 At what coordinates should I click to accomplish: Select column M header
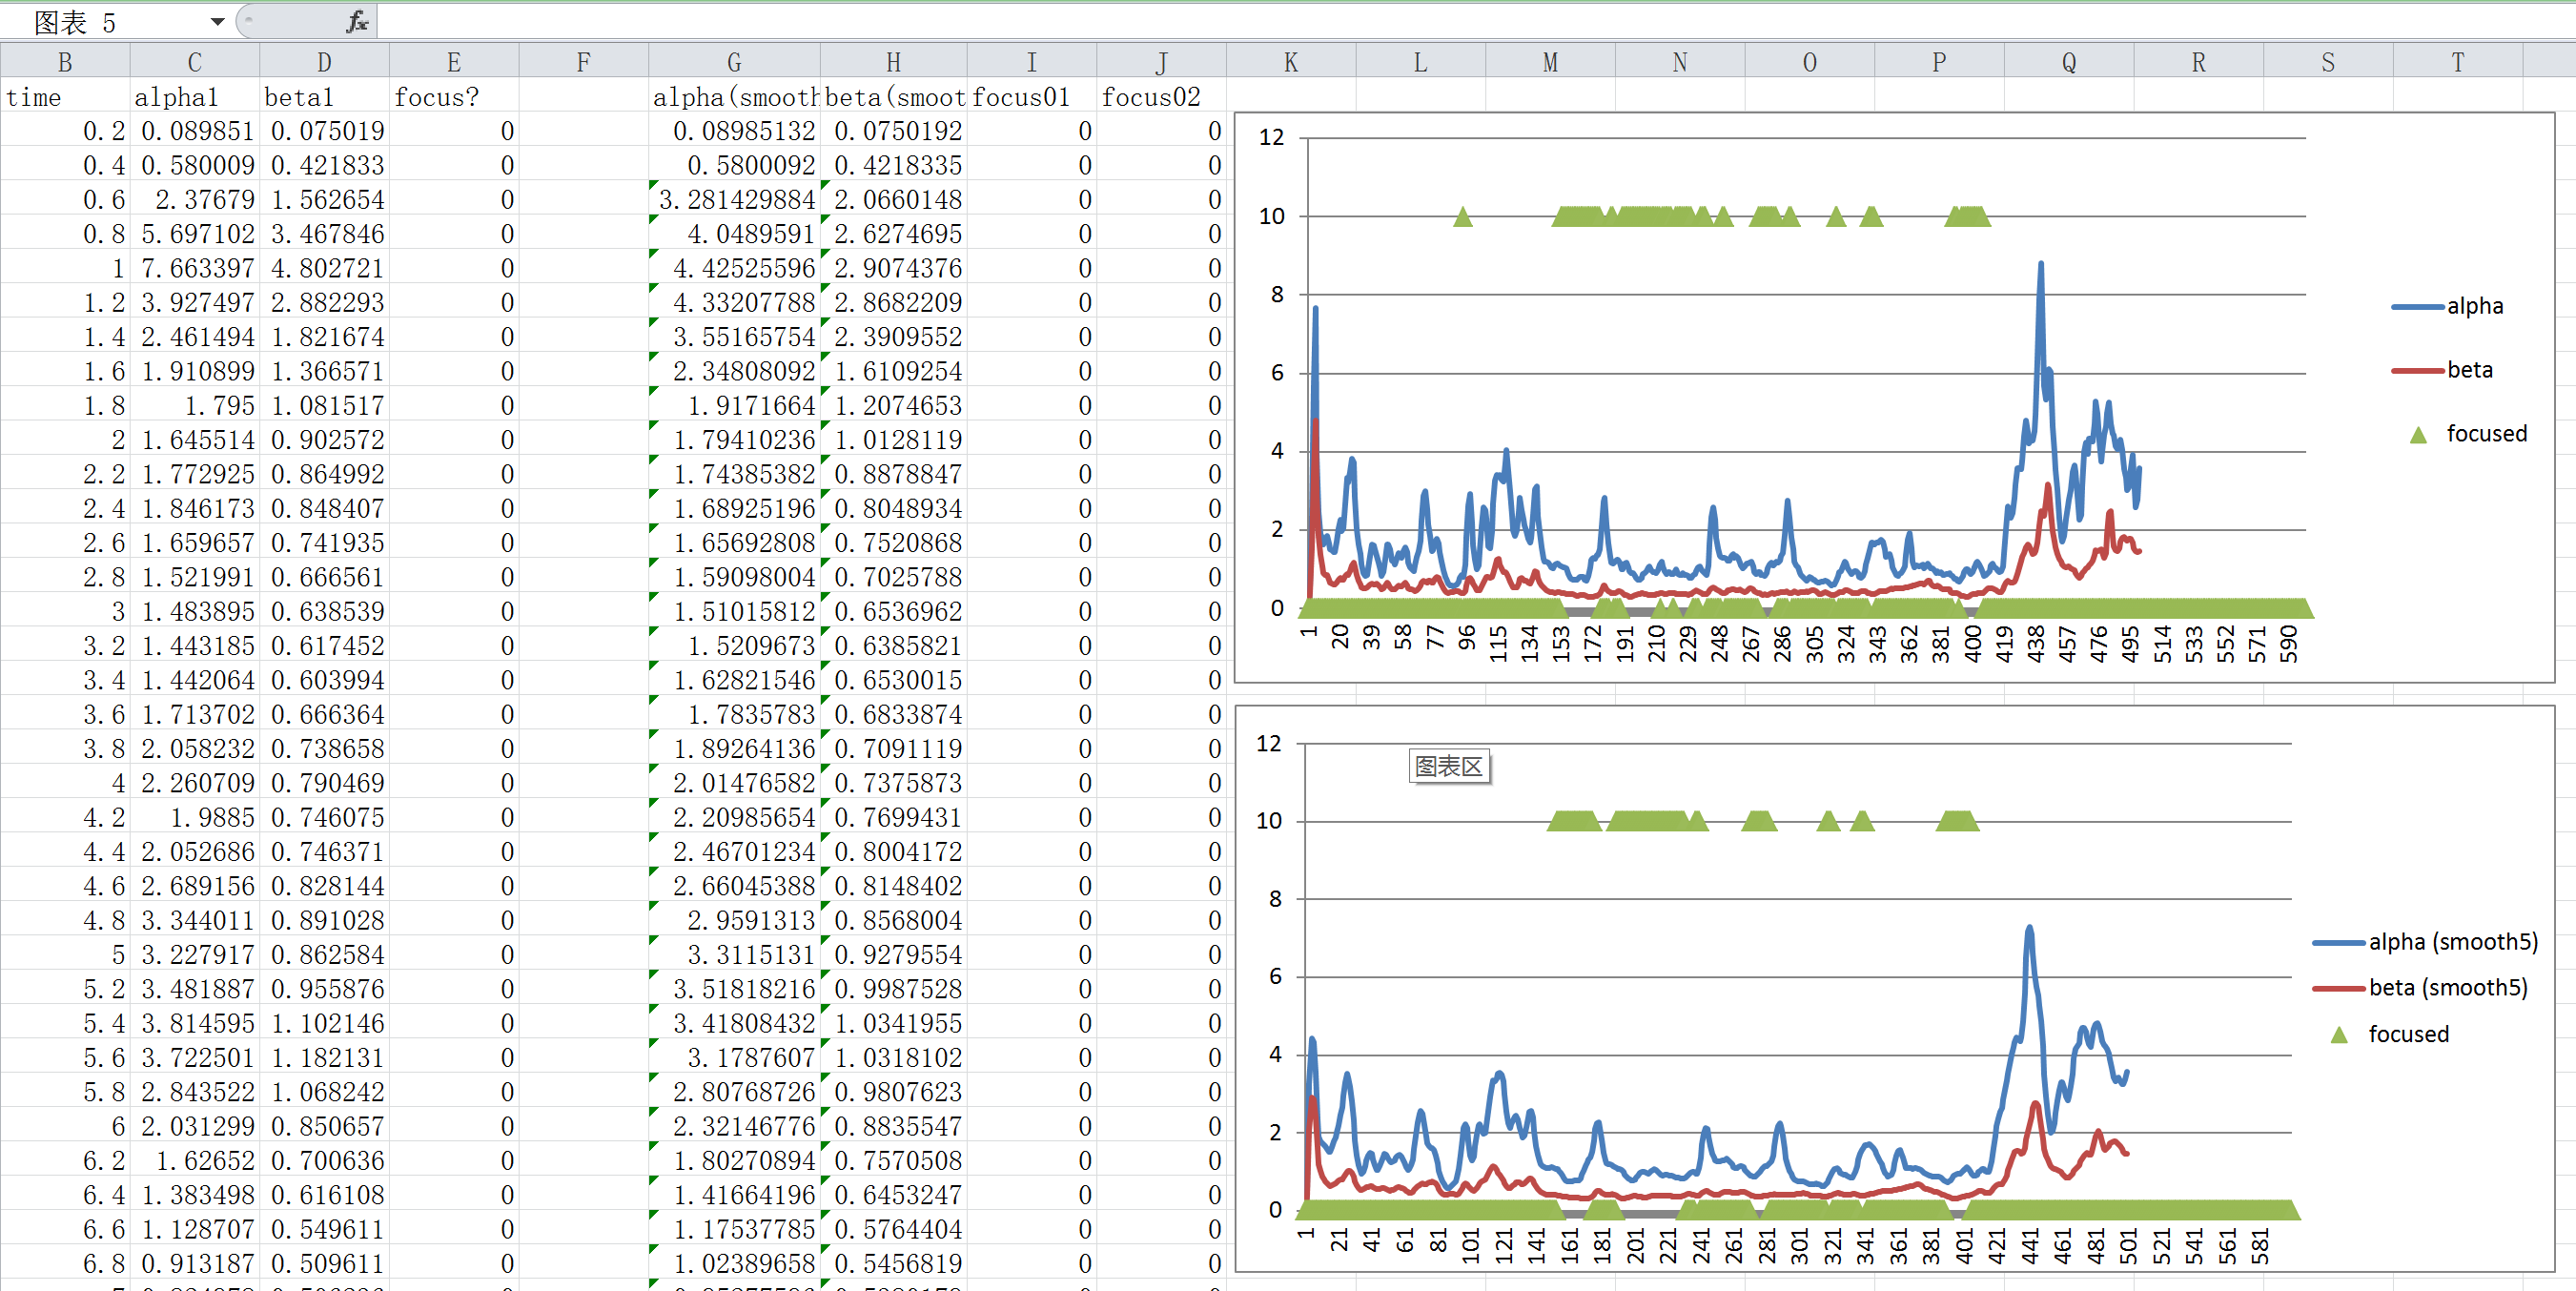click(1550, 62)
